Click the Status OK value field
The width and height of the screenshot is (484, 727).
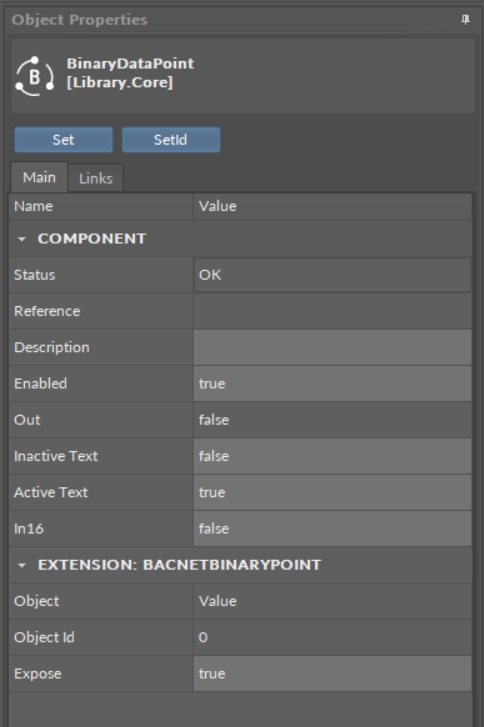(x=332, y=275)
